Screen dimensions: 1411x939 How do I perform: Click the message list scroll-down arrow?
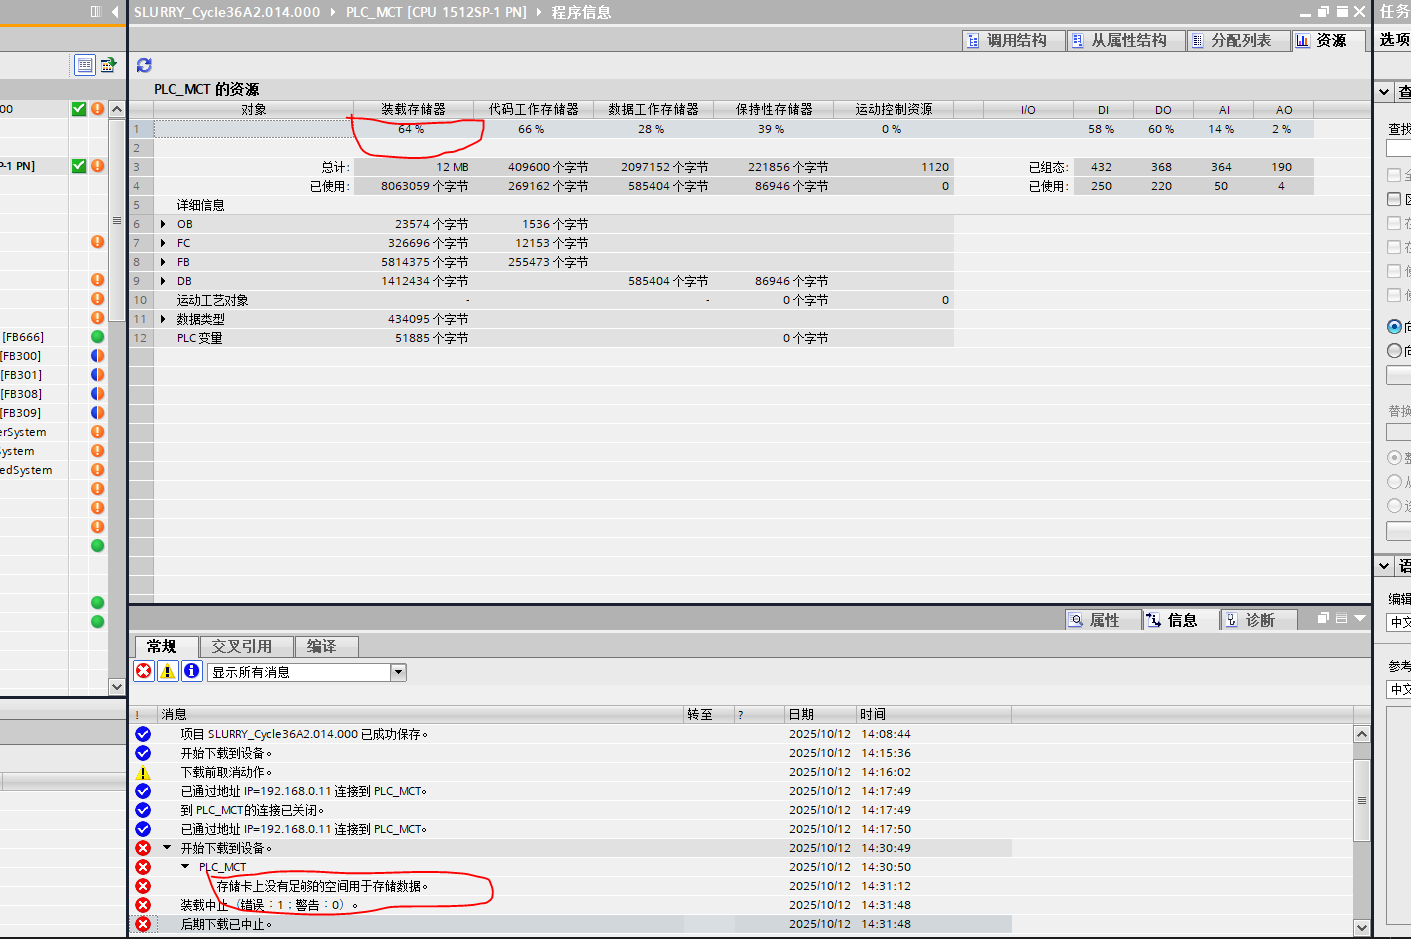pos(1361,927)
